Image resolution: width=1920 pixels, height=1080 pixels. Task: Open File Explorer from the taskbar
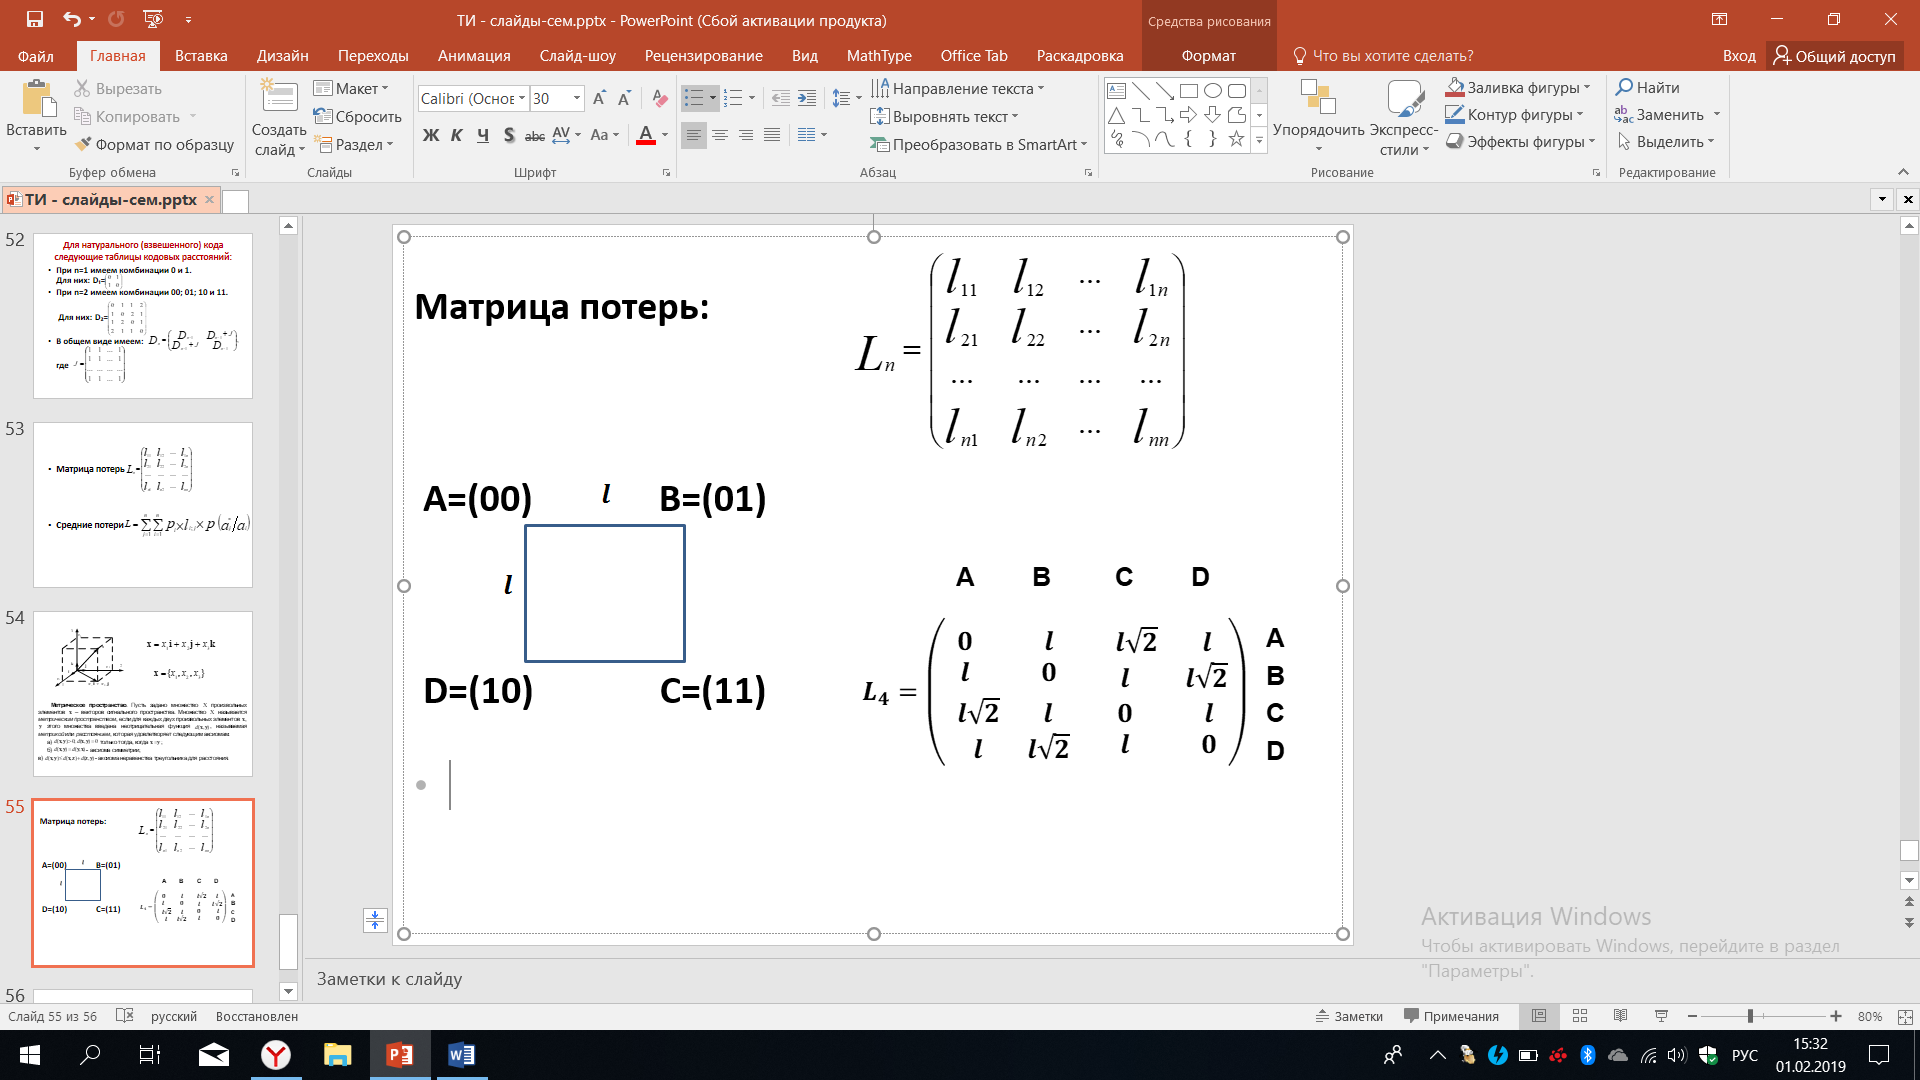pos(337,1055)
